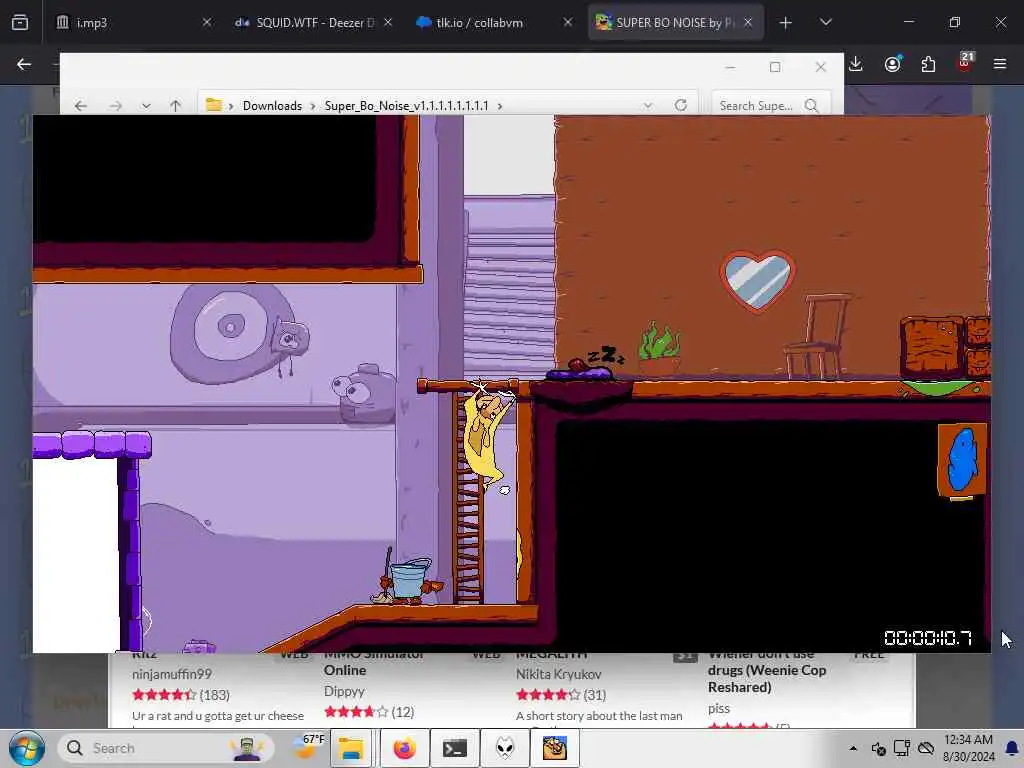
Task: Go back in File Explorer
Action: pos(80,106)
